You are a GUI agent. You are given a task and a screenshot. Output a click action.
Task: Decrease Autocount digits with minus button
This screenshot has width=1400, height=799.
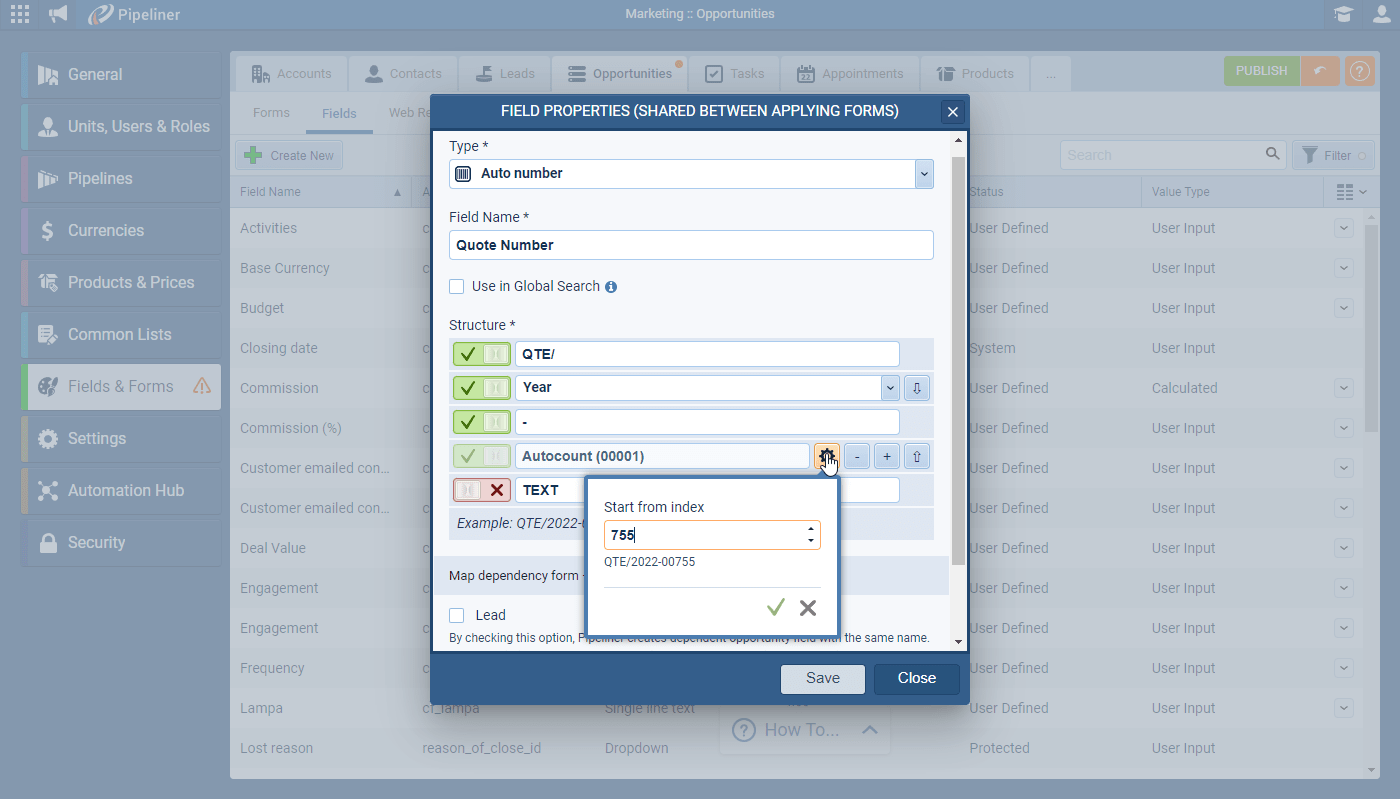click(x=856, y=457)
